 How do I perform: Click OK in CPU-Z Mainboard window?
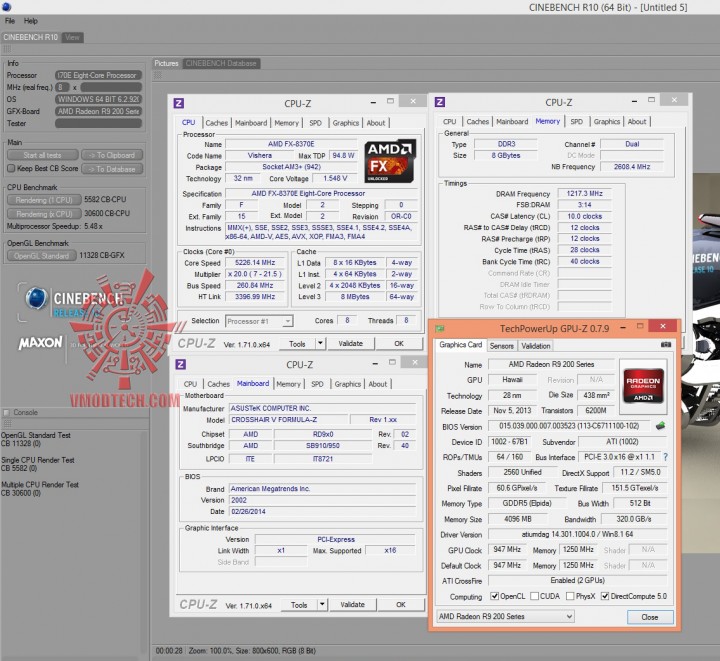[x=401, y=605]
